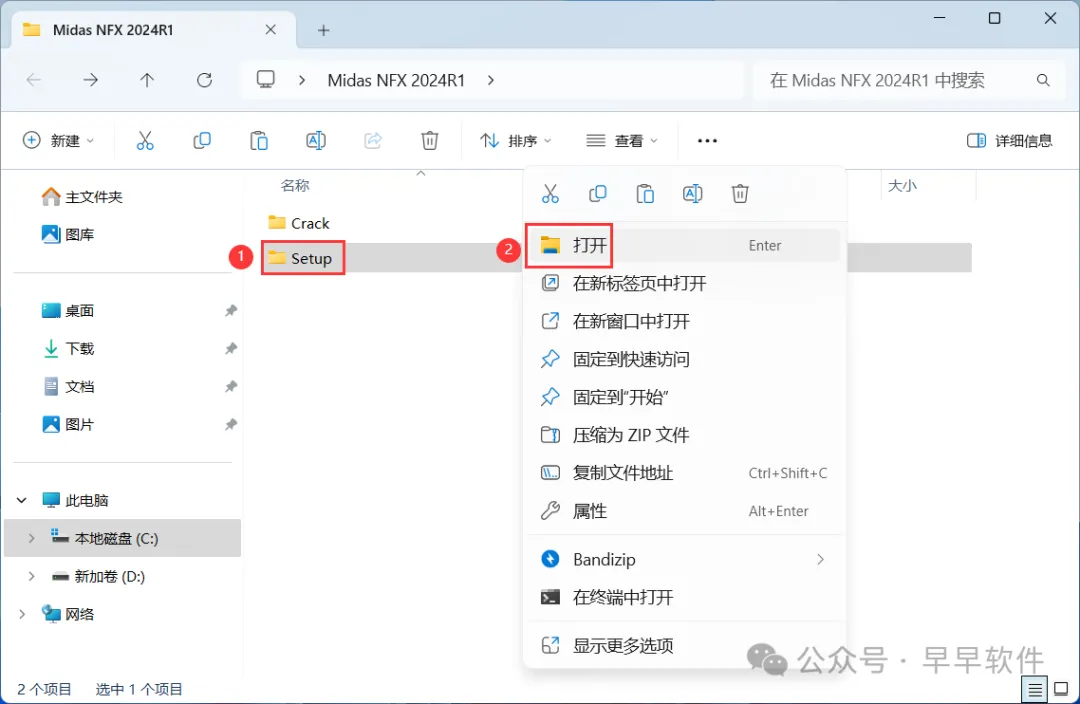Choose 固定到快速访问
Screen dimensions: 1080x704
coord(683,359)
